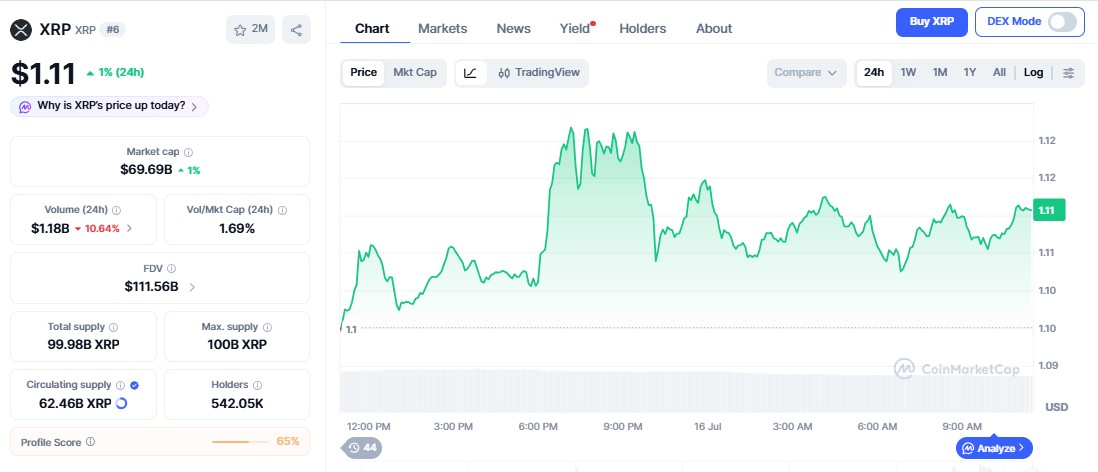Click the Profile Score progress bar
Screen dimensions: 1098x472
point(240,442)
